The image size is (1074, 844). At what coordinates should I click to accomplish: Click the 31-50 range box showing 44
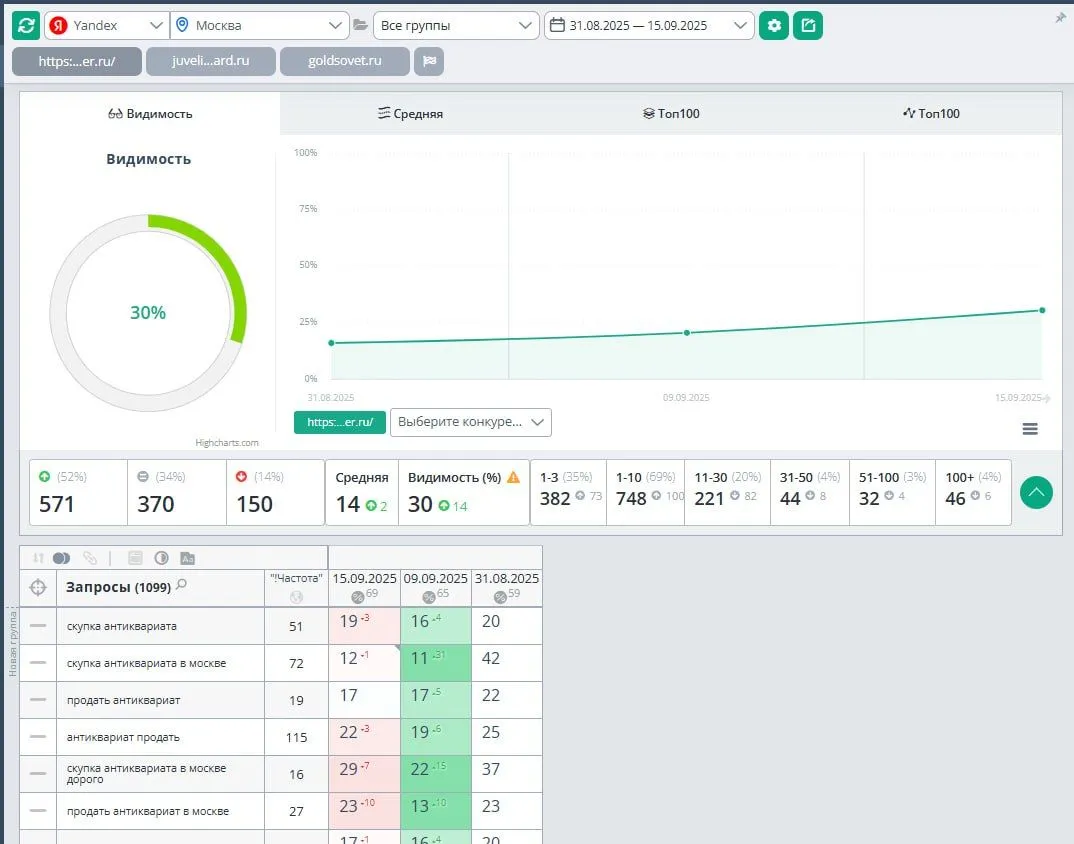[x=810, y=493]
